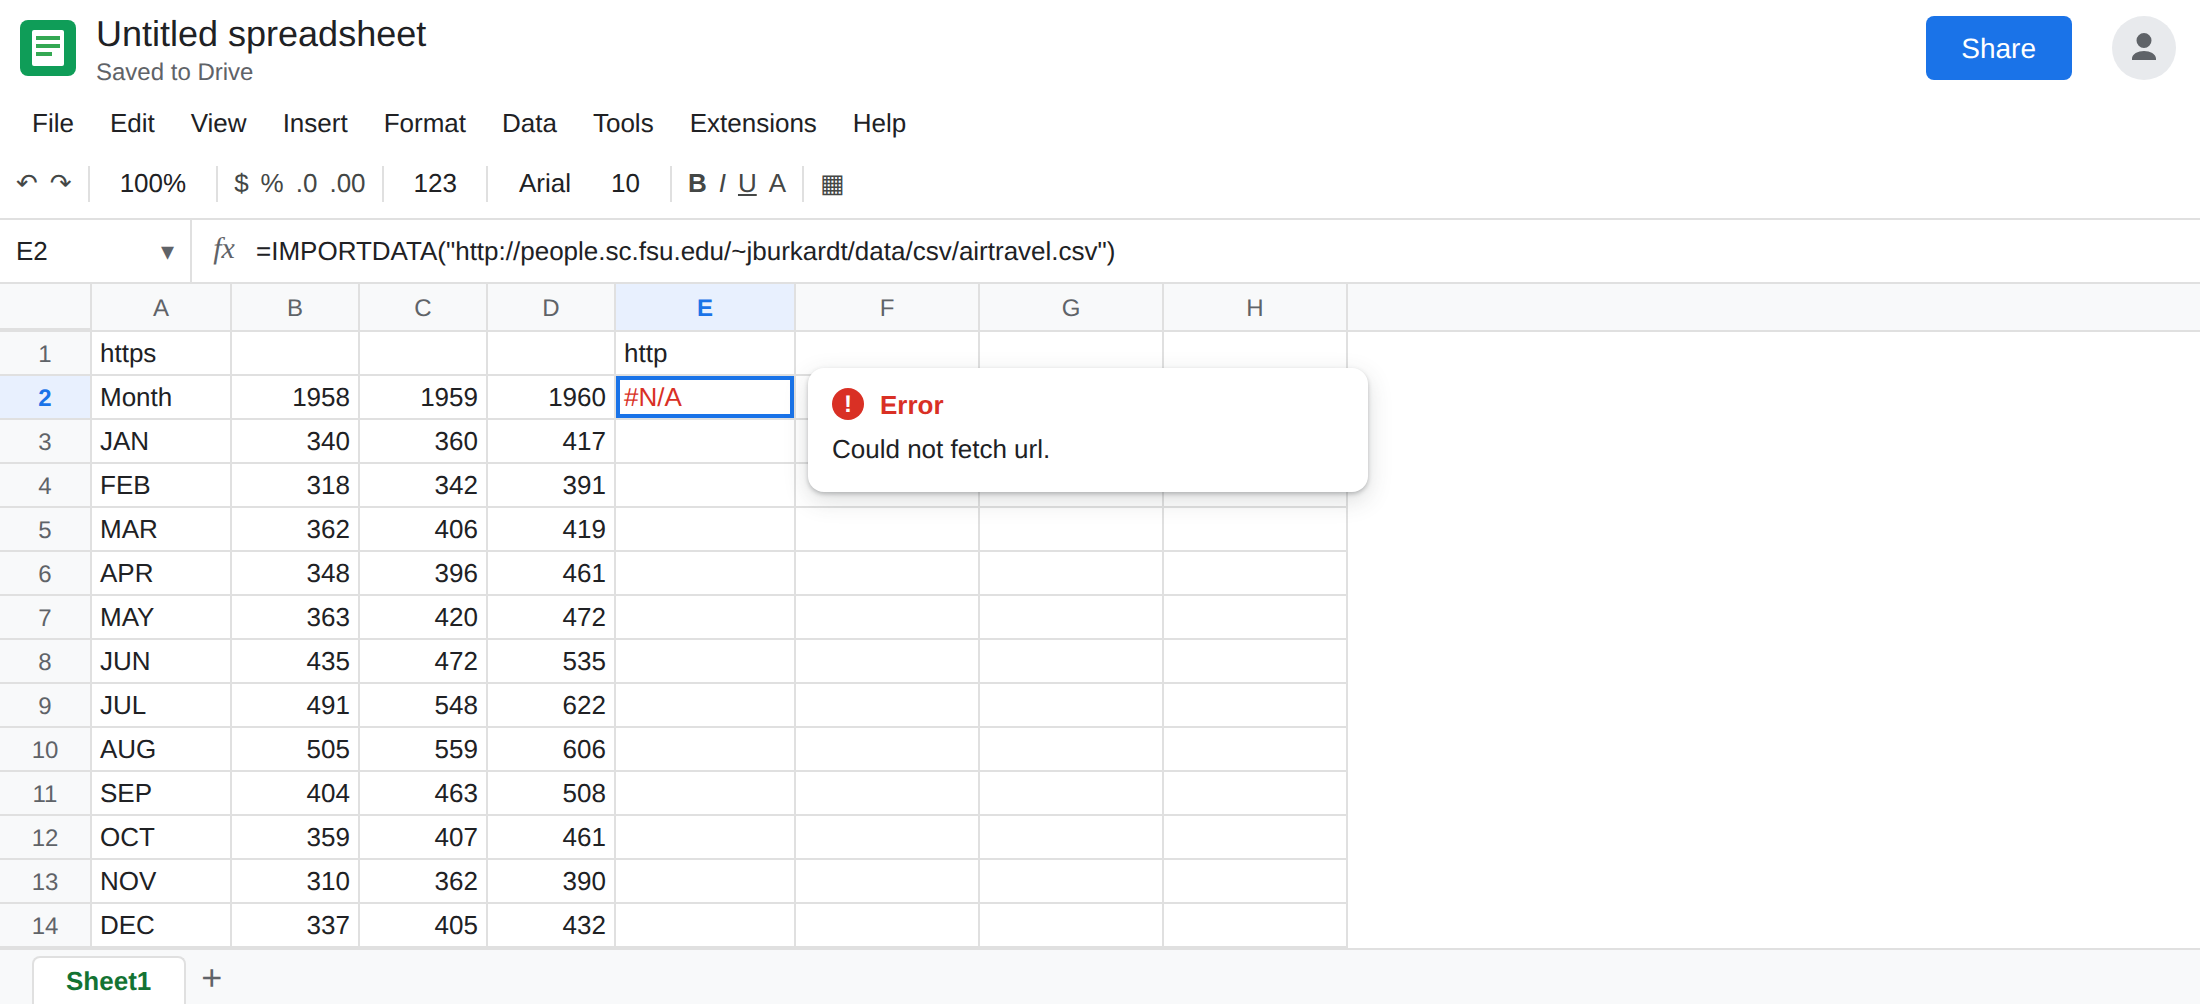The height and width of the screenshot is (1004, 2200).
Task: Select column H header
Action: point(1255,308)
